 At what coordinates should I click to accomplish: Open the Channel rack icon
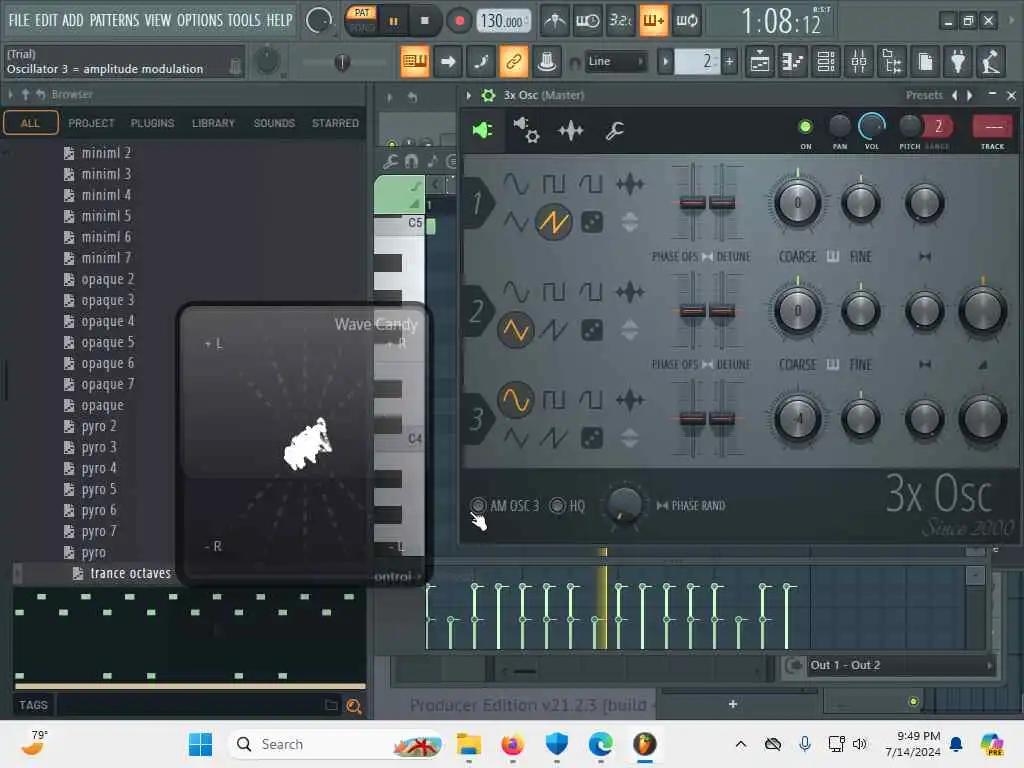click(x=826, y=62)
